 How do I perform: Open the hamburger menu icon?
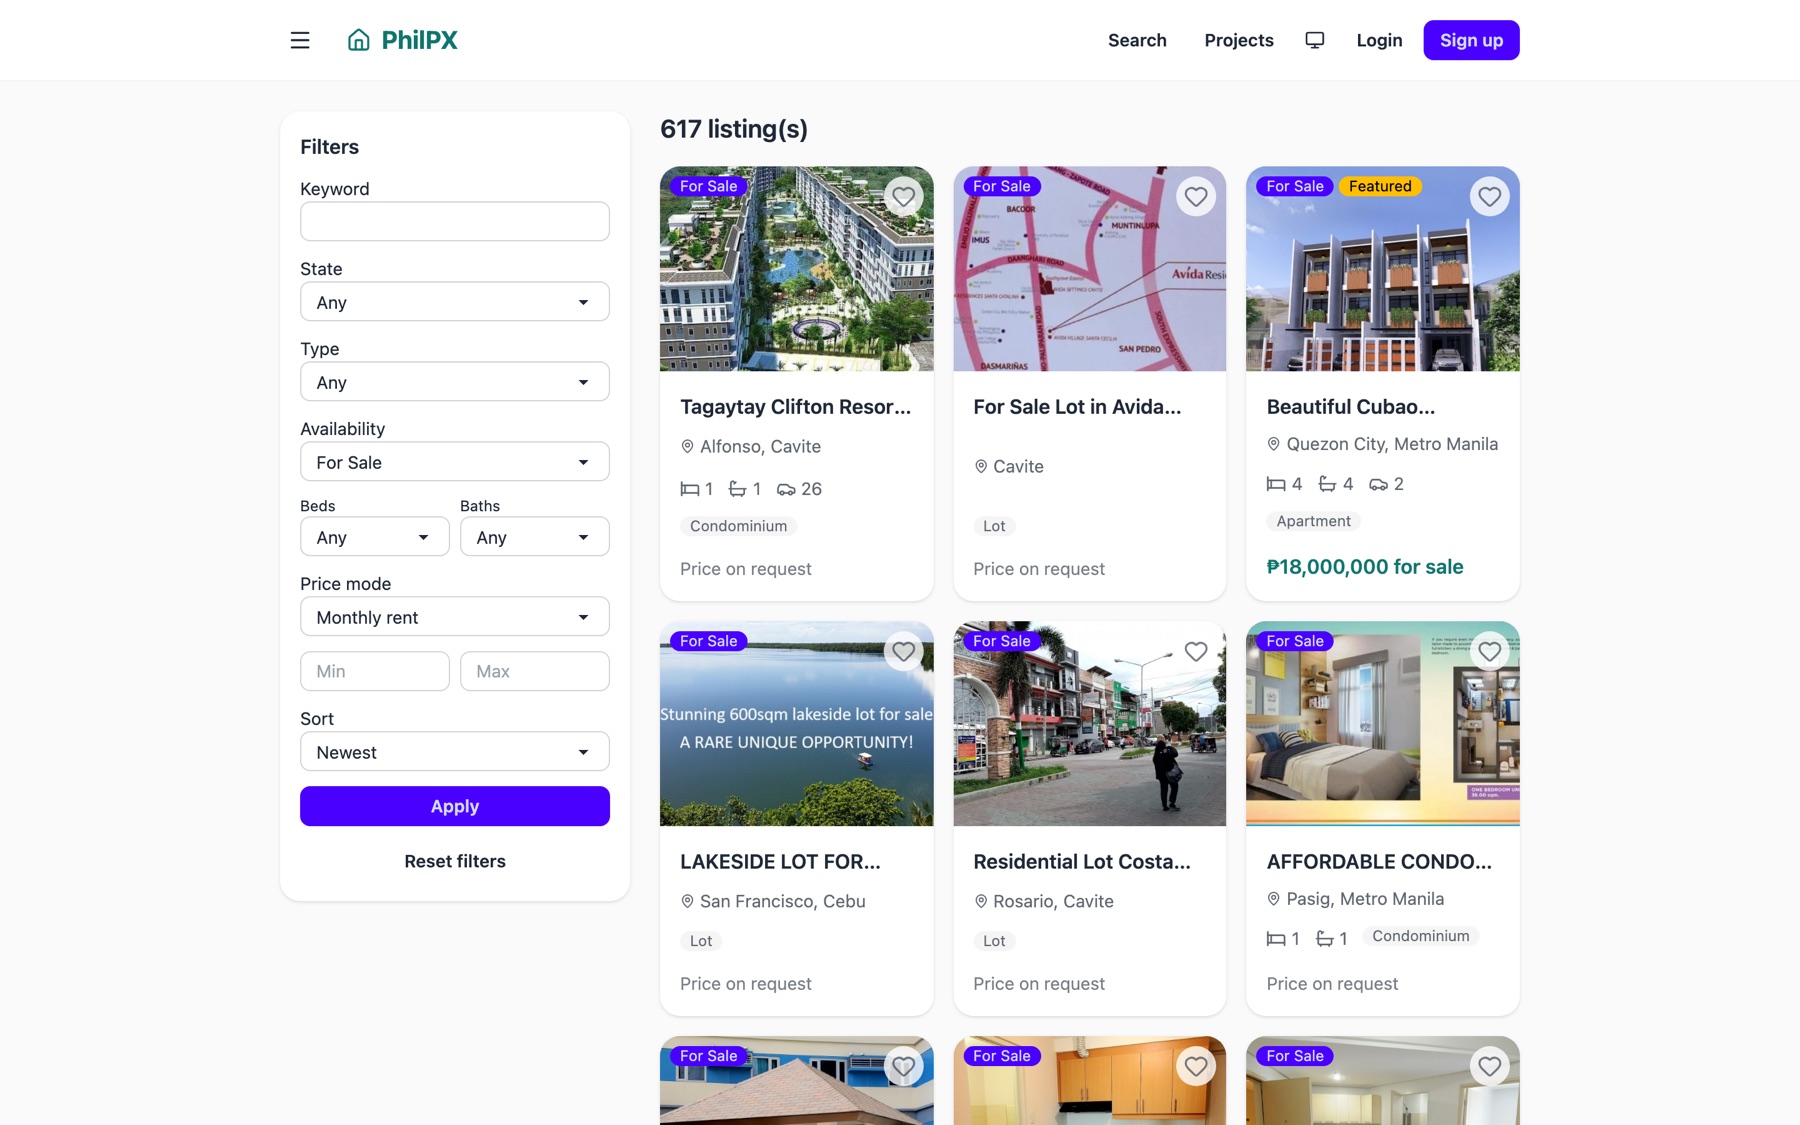pos(300,40)
